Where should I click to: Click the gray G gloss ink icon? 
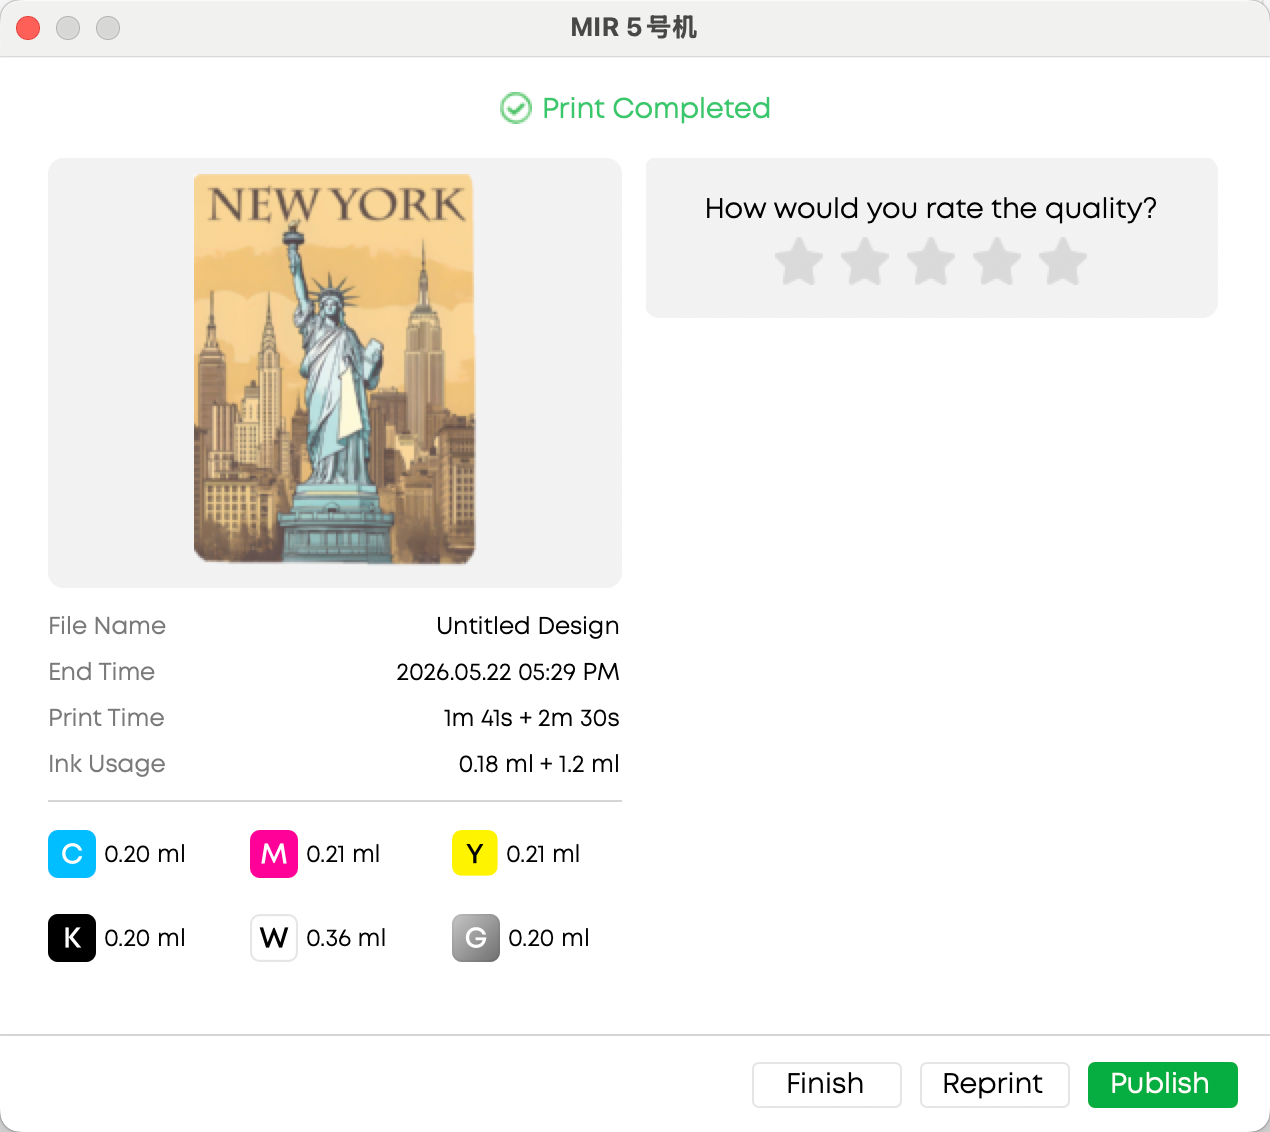click(x=476, y=938)
